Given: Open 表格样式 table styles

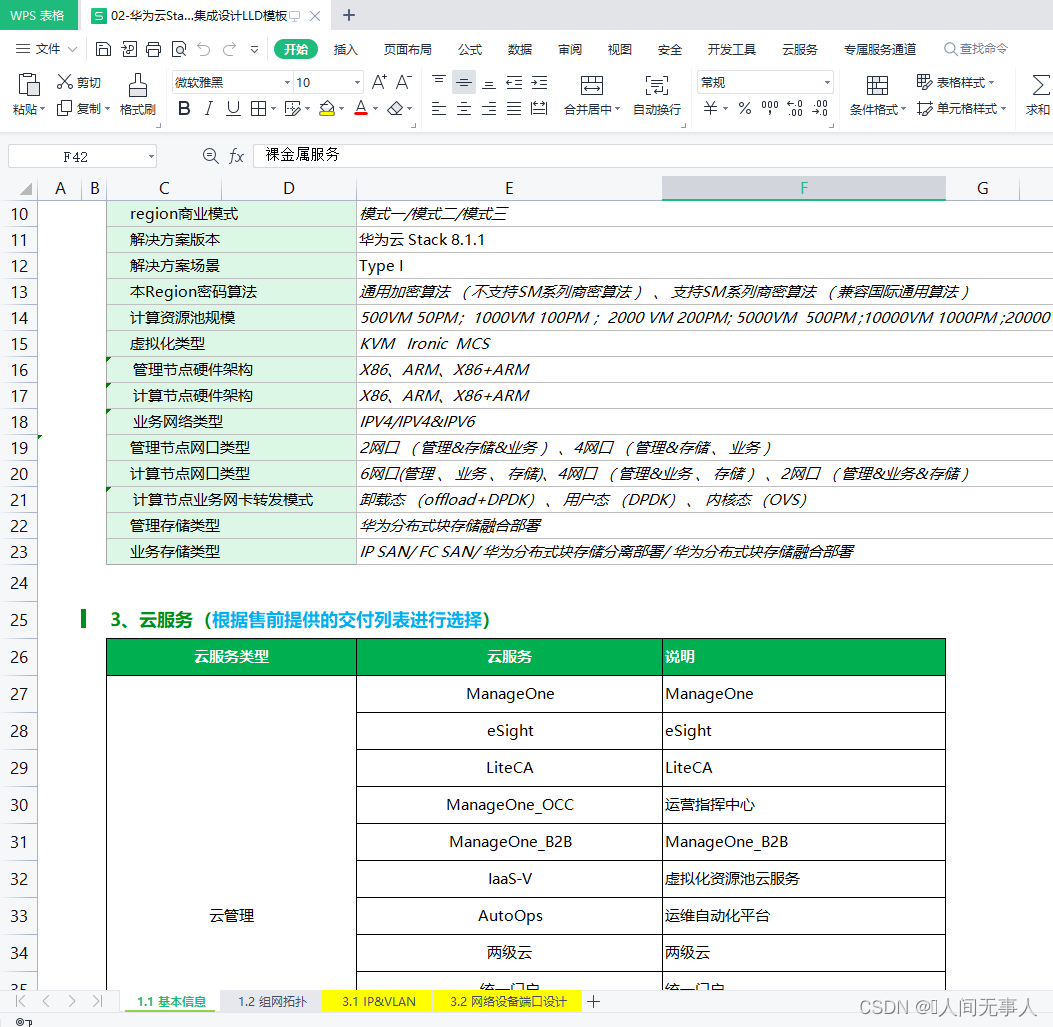Looking at the screenshot, I should tap(956, 82).
